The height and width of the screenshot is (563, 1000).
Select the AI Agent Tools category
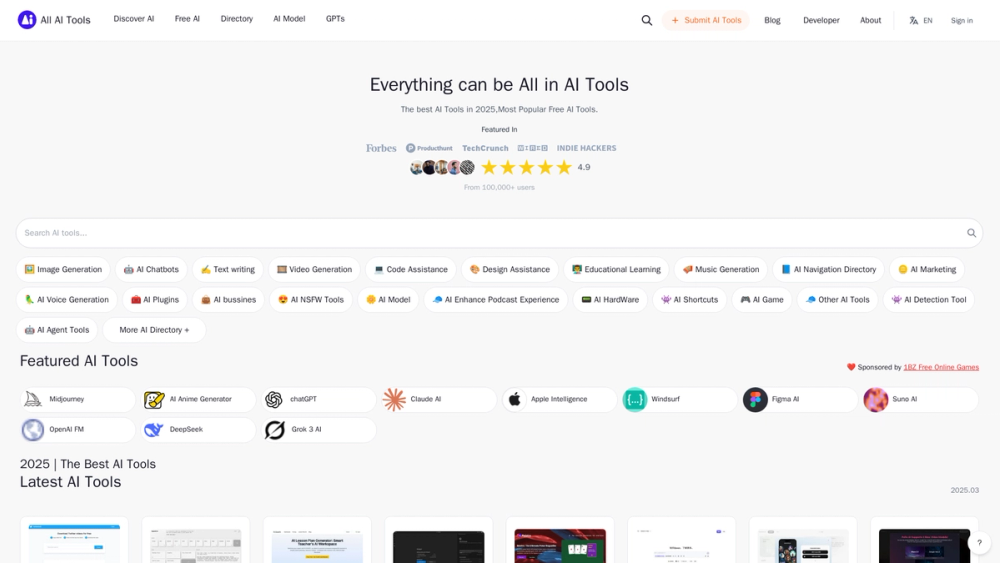point(57,330)
